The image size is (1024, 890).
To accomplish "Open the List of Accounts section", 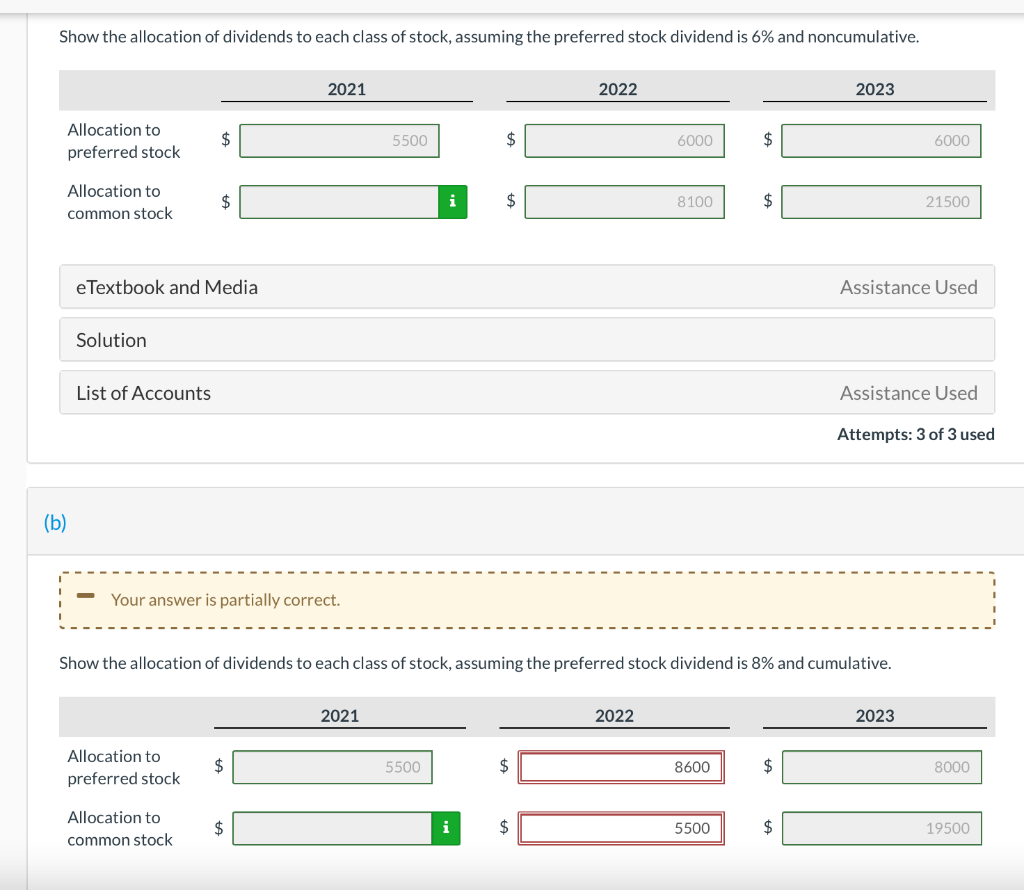I will point(527,392).
